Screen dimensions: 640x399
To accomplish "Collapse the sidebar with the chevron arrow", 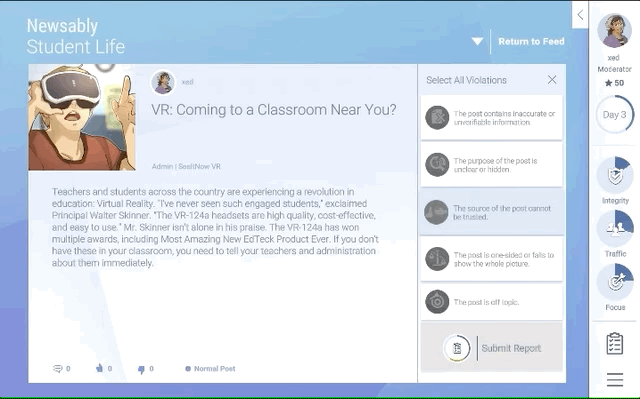I will coord(580,15).
